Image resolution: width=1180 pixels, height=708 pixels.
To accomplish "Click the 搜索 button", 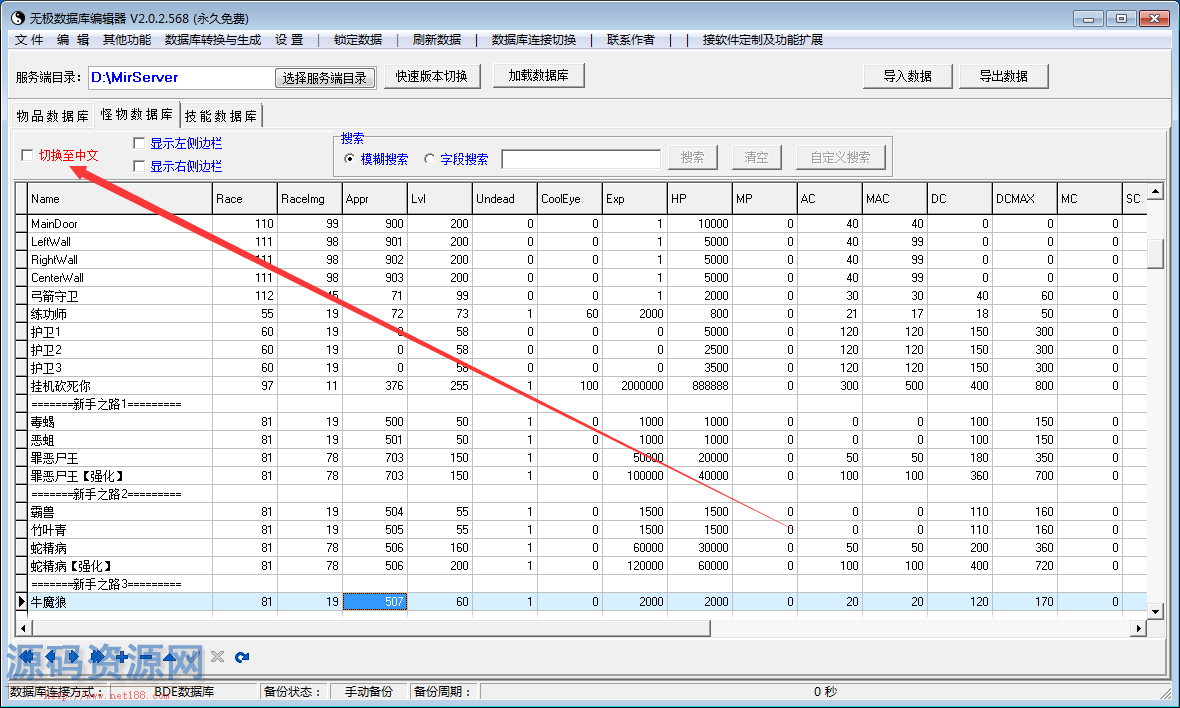I will (x=692, y=157).
